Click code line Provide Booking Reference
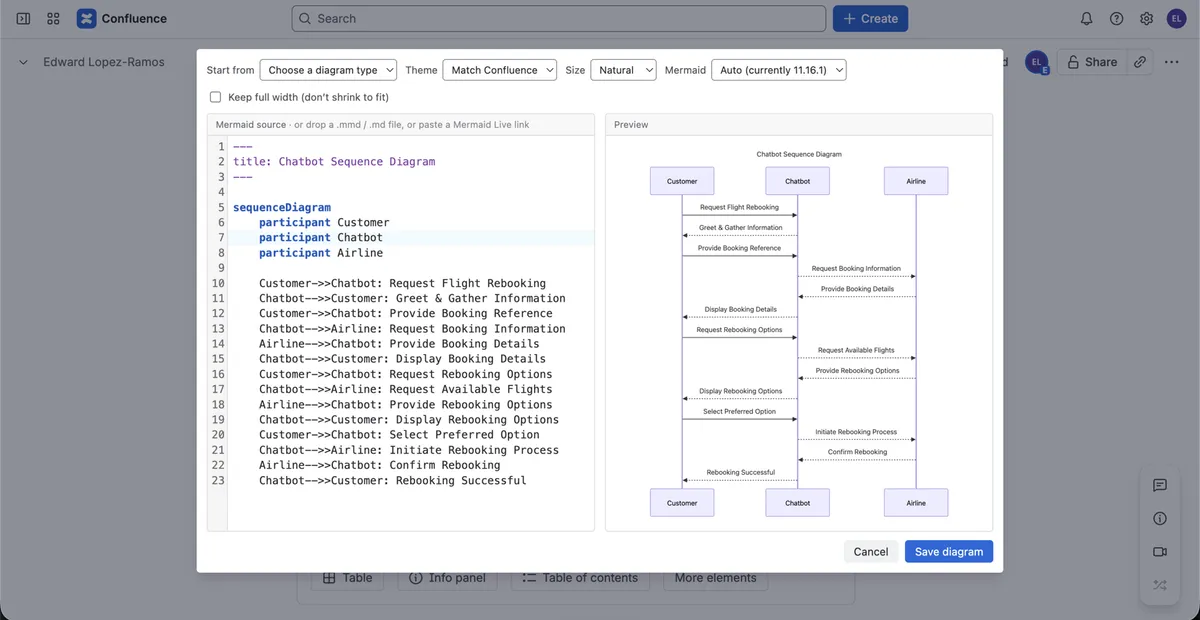 [406, 313]
